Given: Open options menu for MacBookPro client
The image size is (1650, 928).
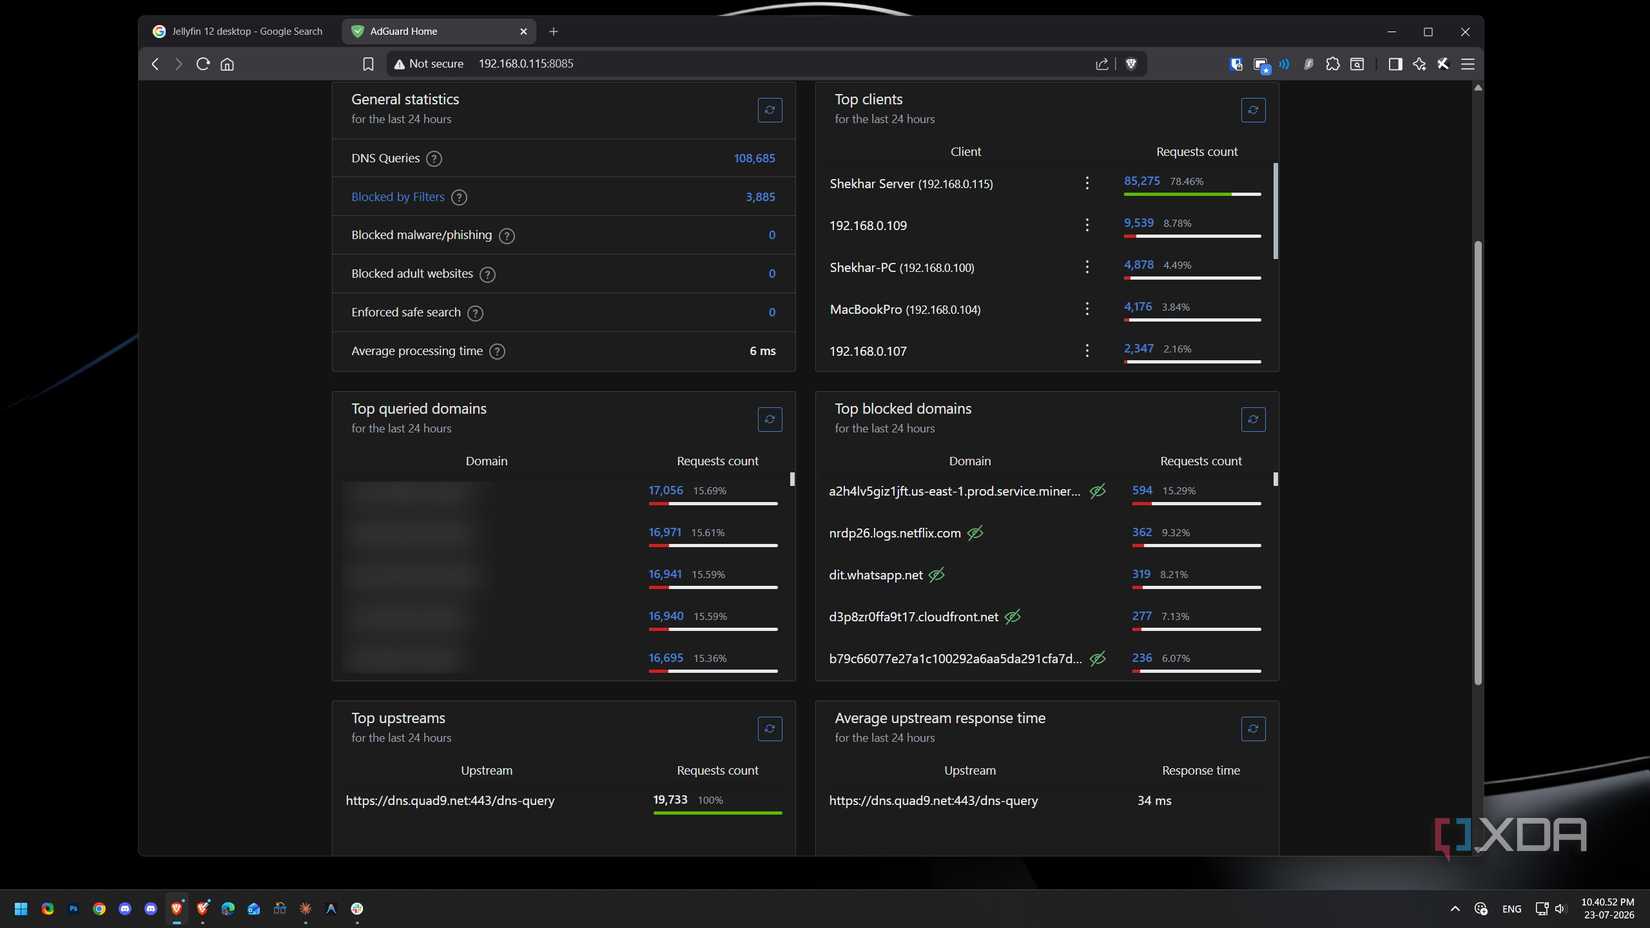Looking at the screenshot, I should coord(1087,309).
